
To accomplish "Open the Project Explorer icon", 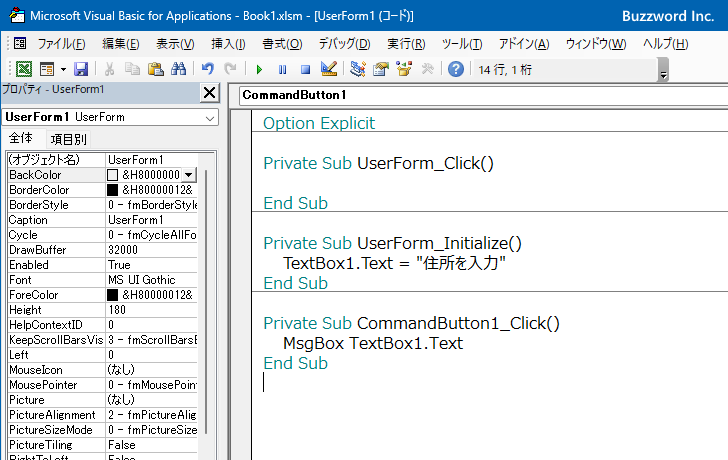I will click(x=358, y=69).
